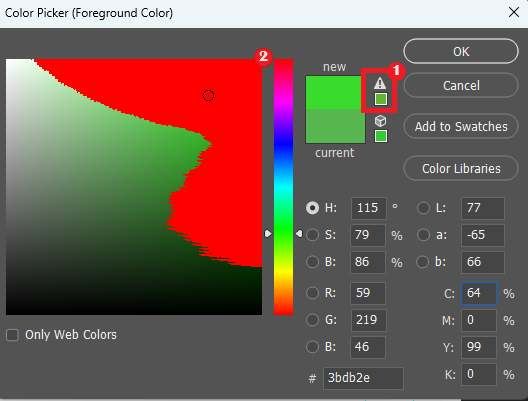The height and width of the screenshot is (401, 528).
Task: Select the Lab a radio button
Action: click(423, 235)
